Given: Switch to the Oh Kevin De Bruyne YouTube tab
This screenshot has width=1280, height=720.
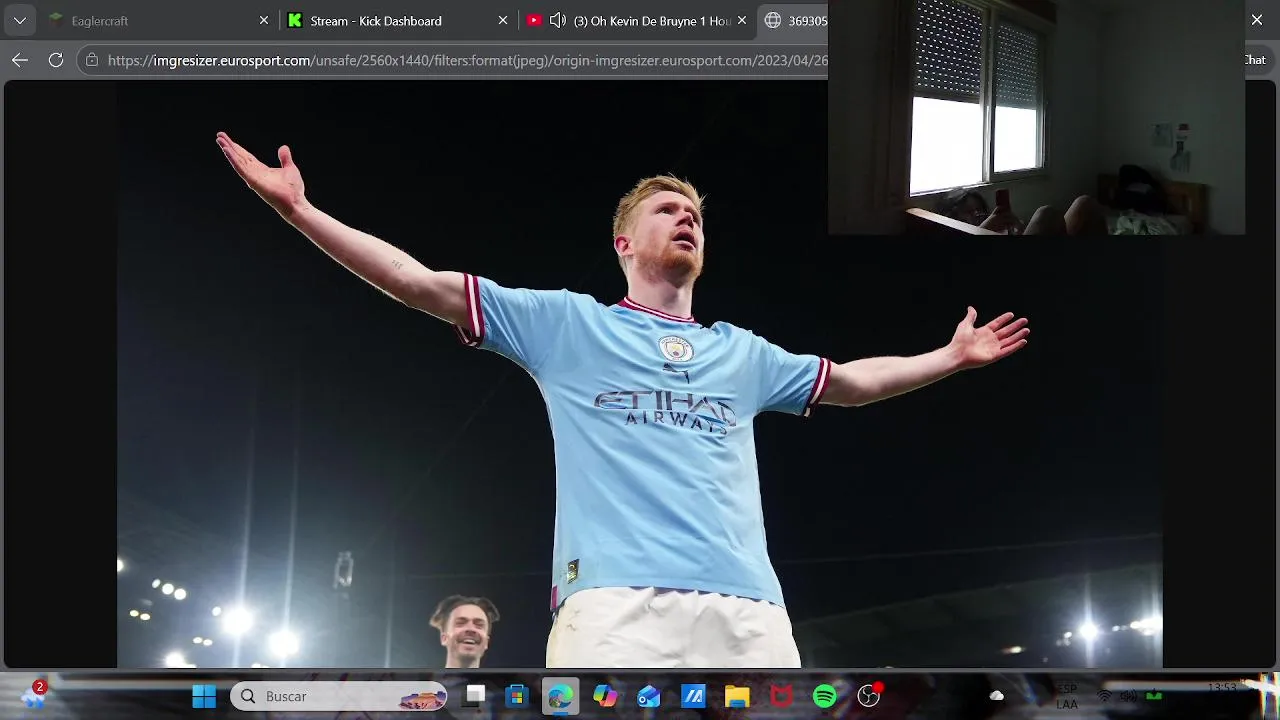Looking at the screenshot, I should coord(638,20).
